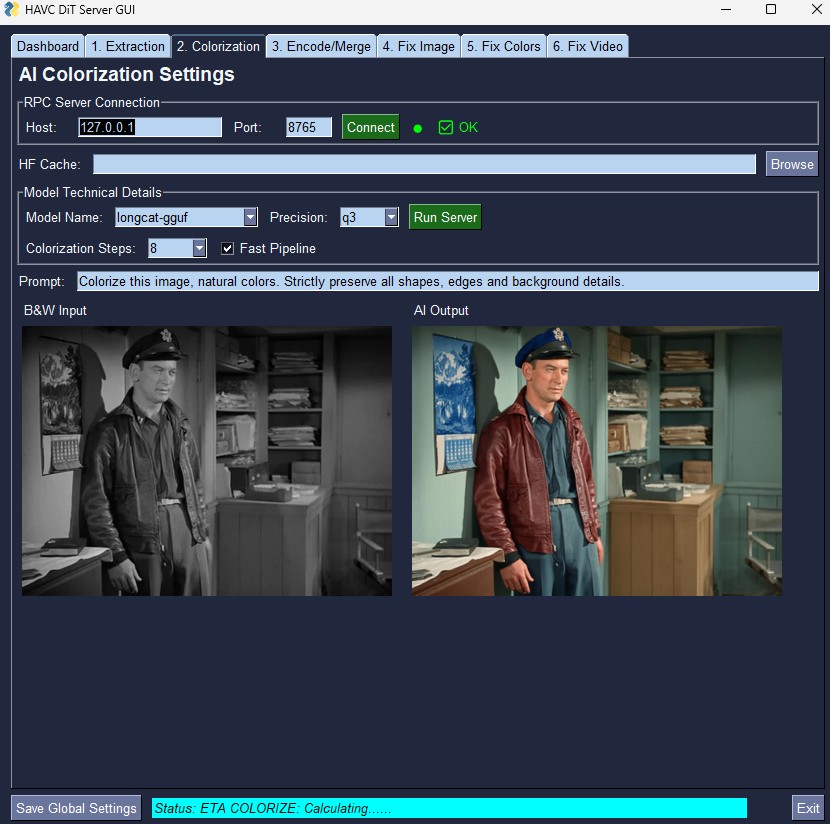Click Save Global Settings button
The height and width of the screenshot is (824, 830).
coord(76,808)
